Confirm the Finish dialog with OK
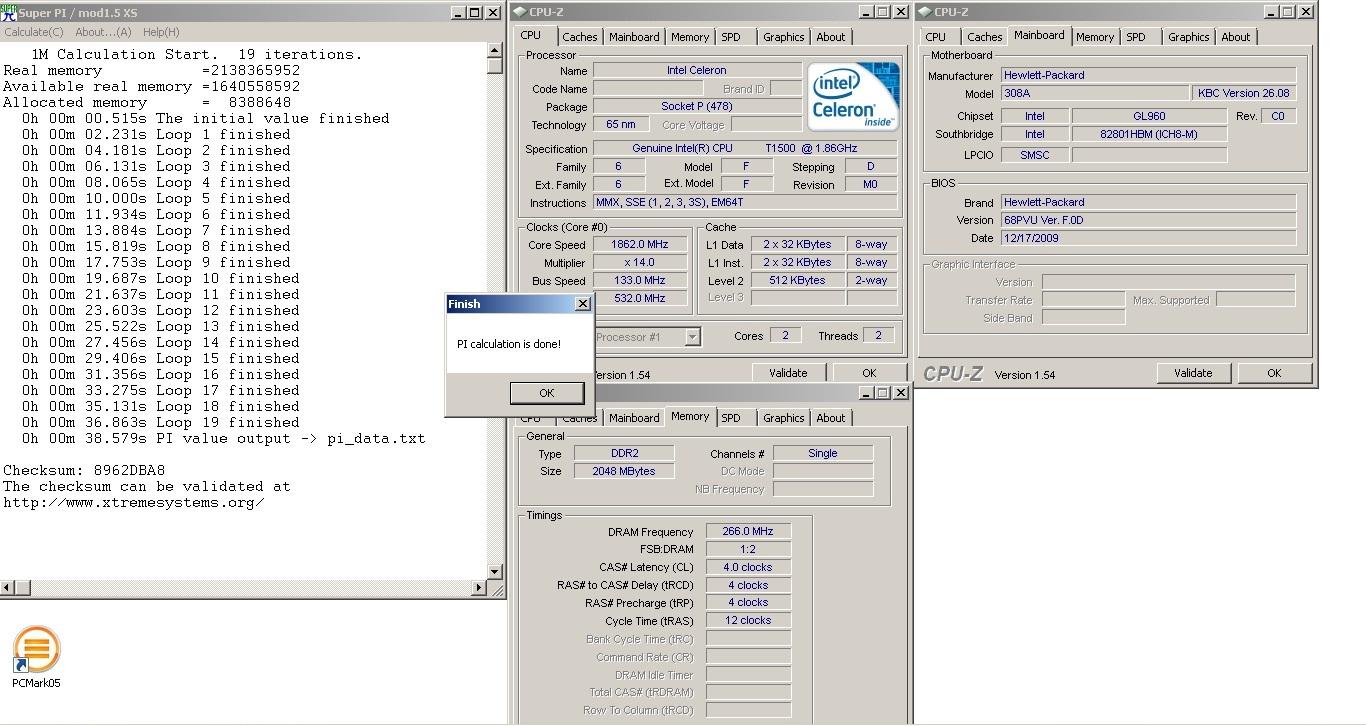The height and width of the screenshot is (726, 1366). pyautogui.click(x=546, y=393)
